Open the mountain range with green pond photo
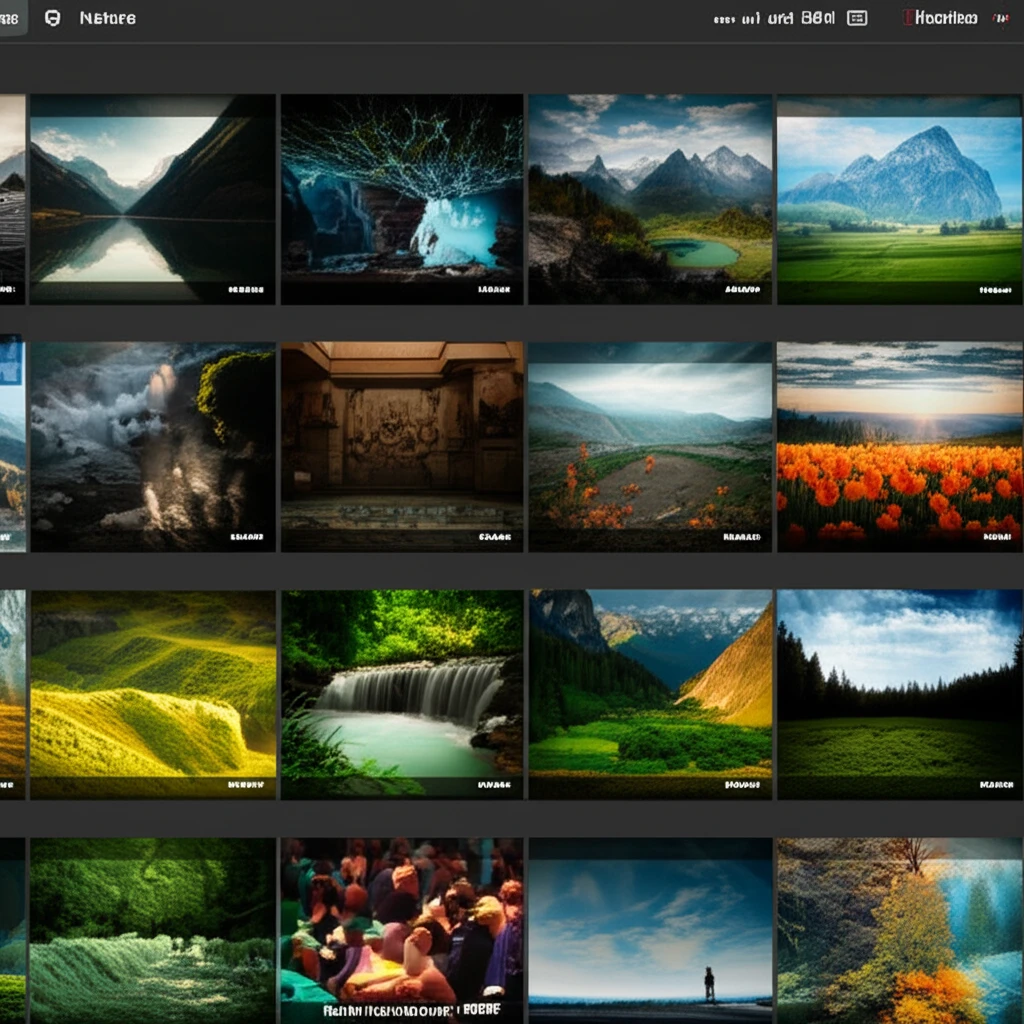1024x1024 pixels. (650, 199)
